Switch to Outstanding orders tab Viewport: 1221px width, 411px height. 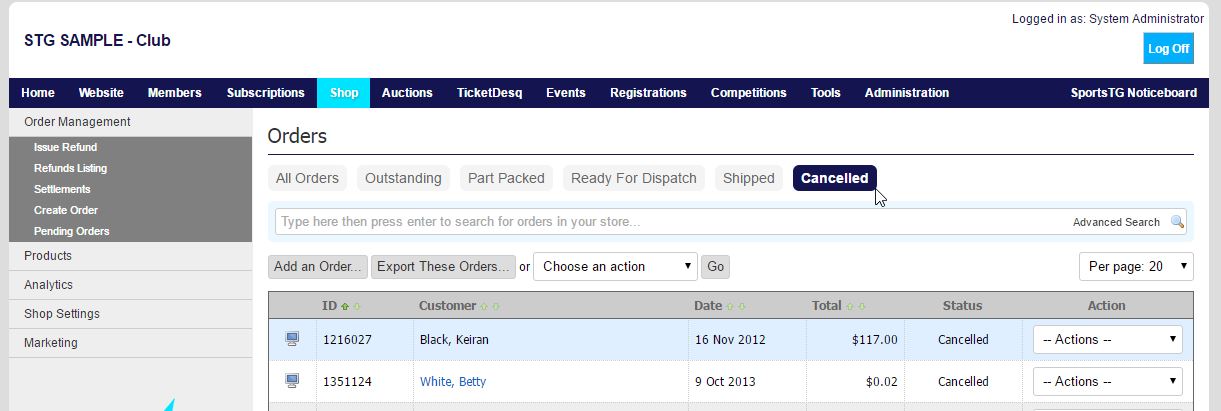(x=403, y=178)
